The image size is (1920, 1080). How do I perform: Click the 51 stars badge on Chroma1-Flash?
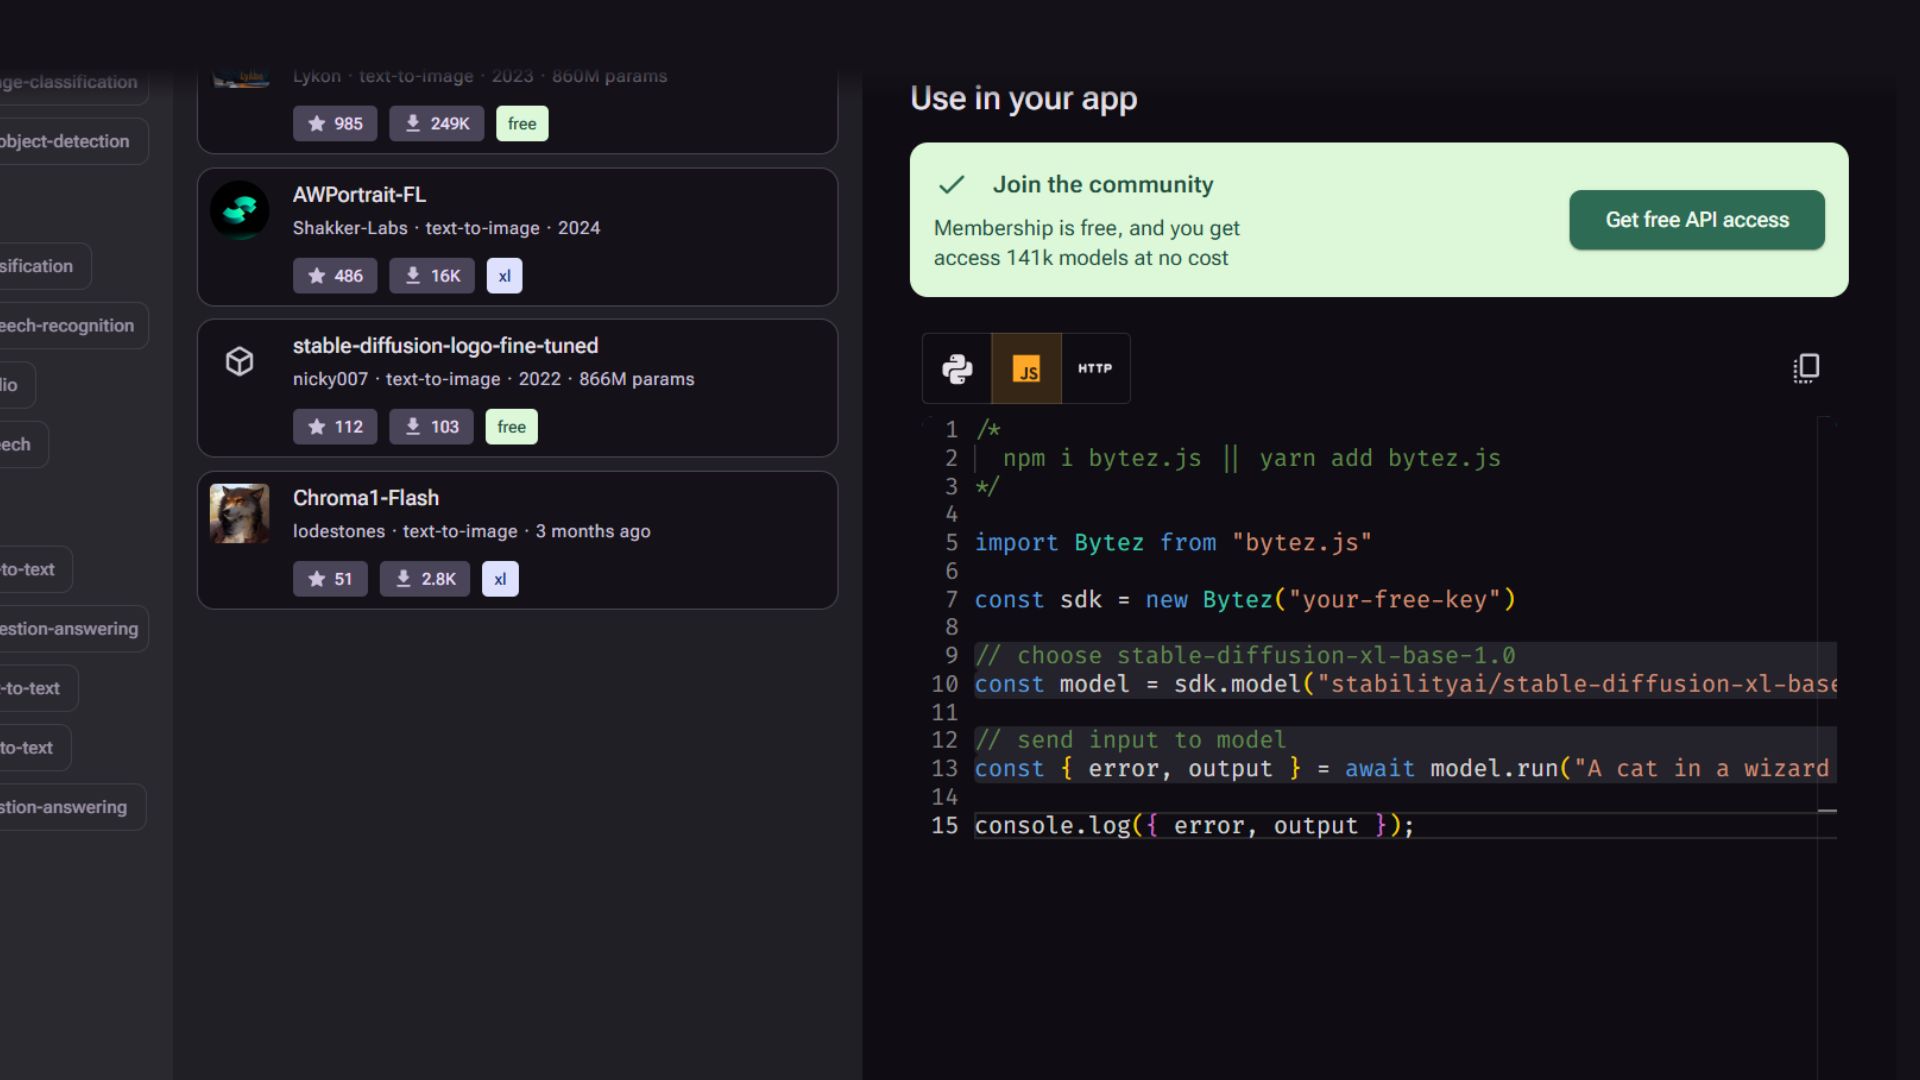tap(330, 579)
